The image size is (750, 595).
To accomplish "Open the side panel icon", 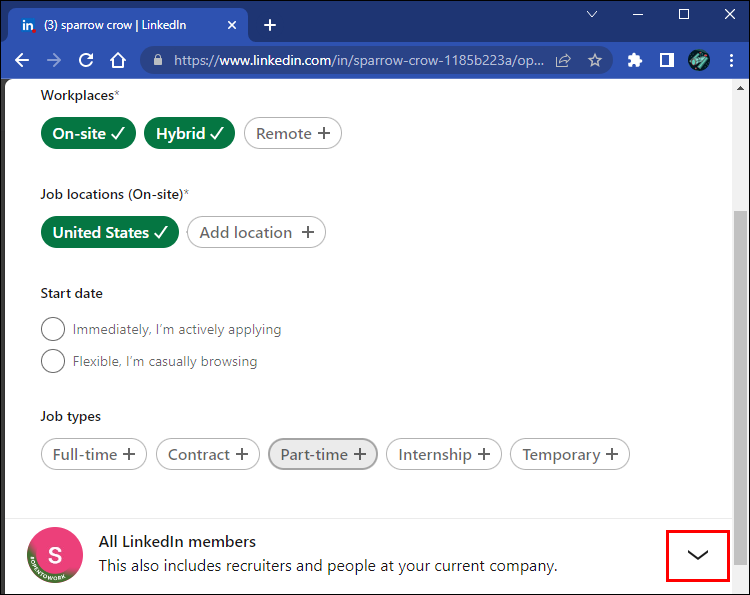I will [666, 60].
